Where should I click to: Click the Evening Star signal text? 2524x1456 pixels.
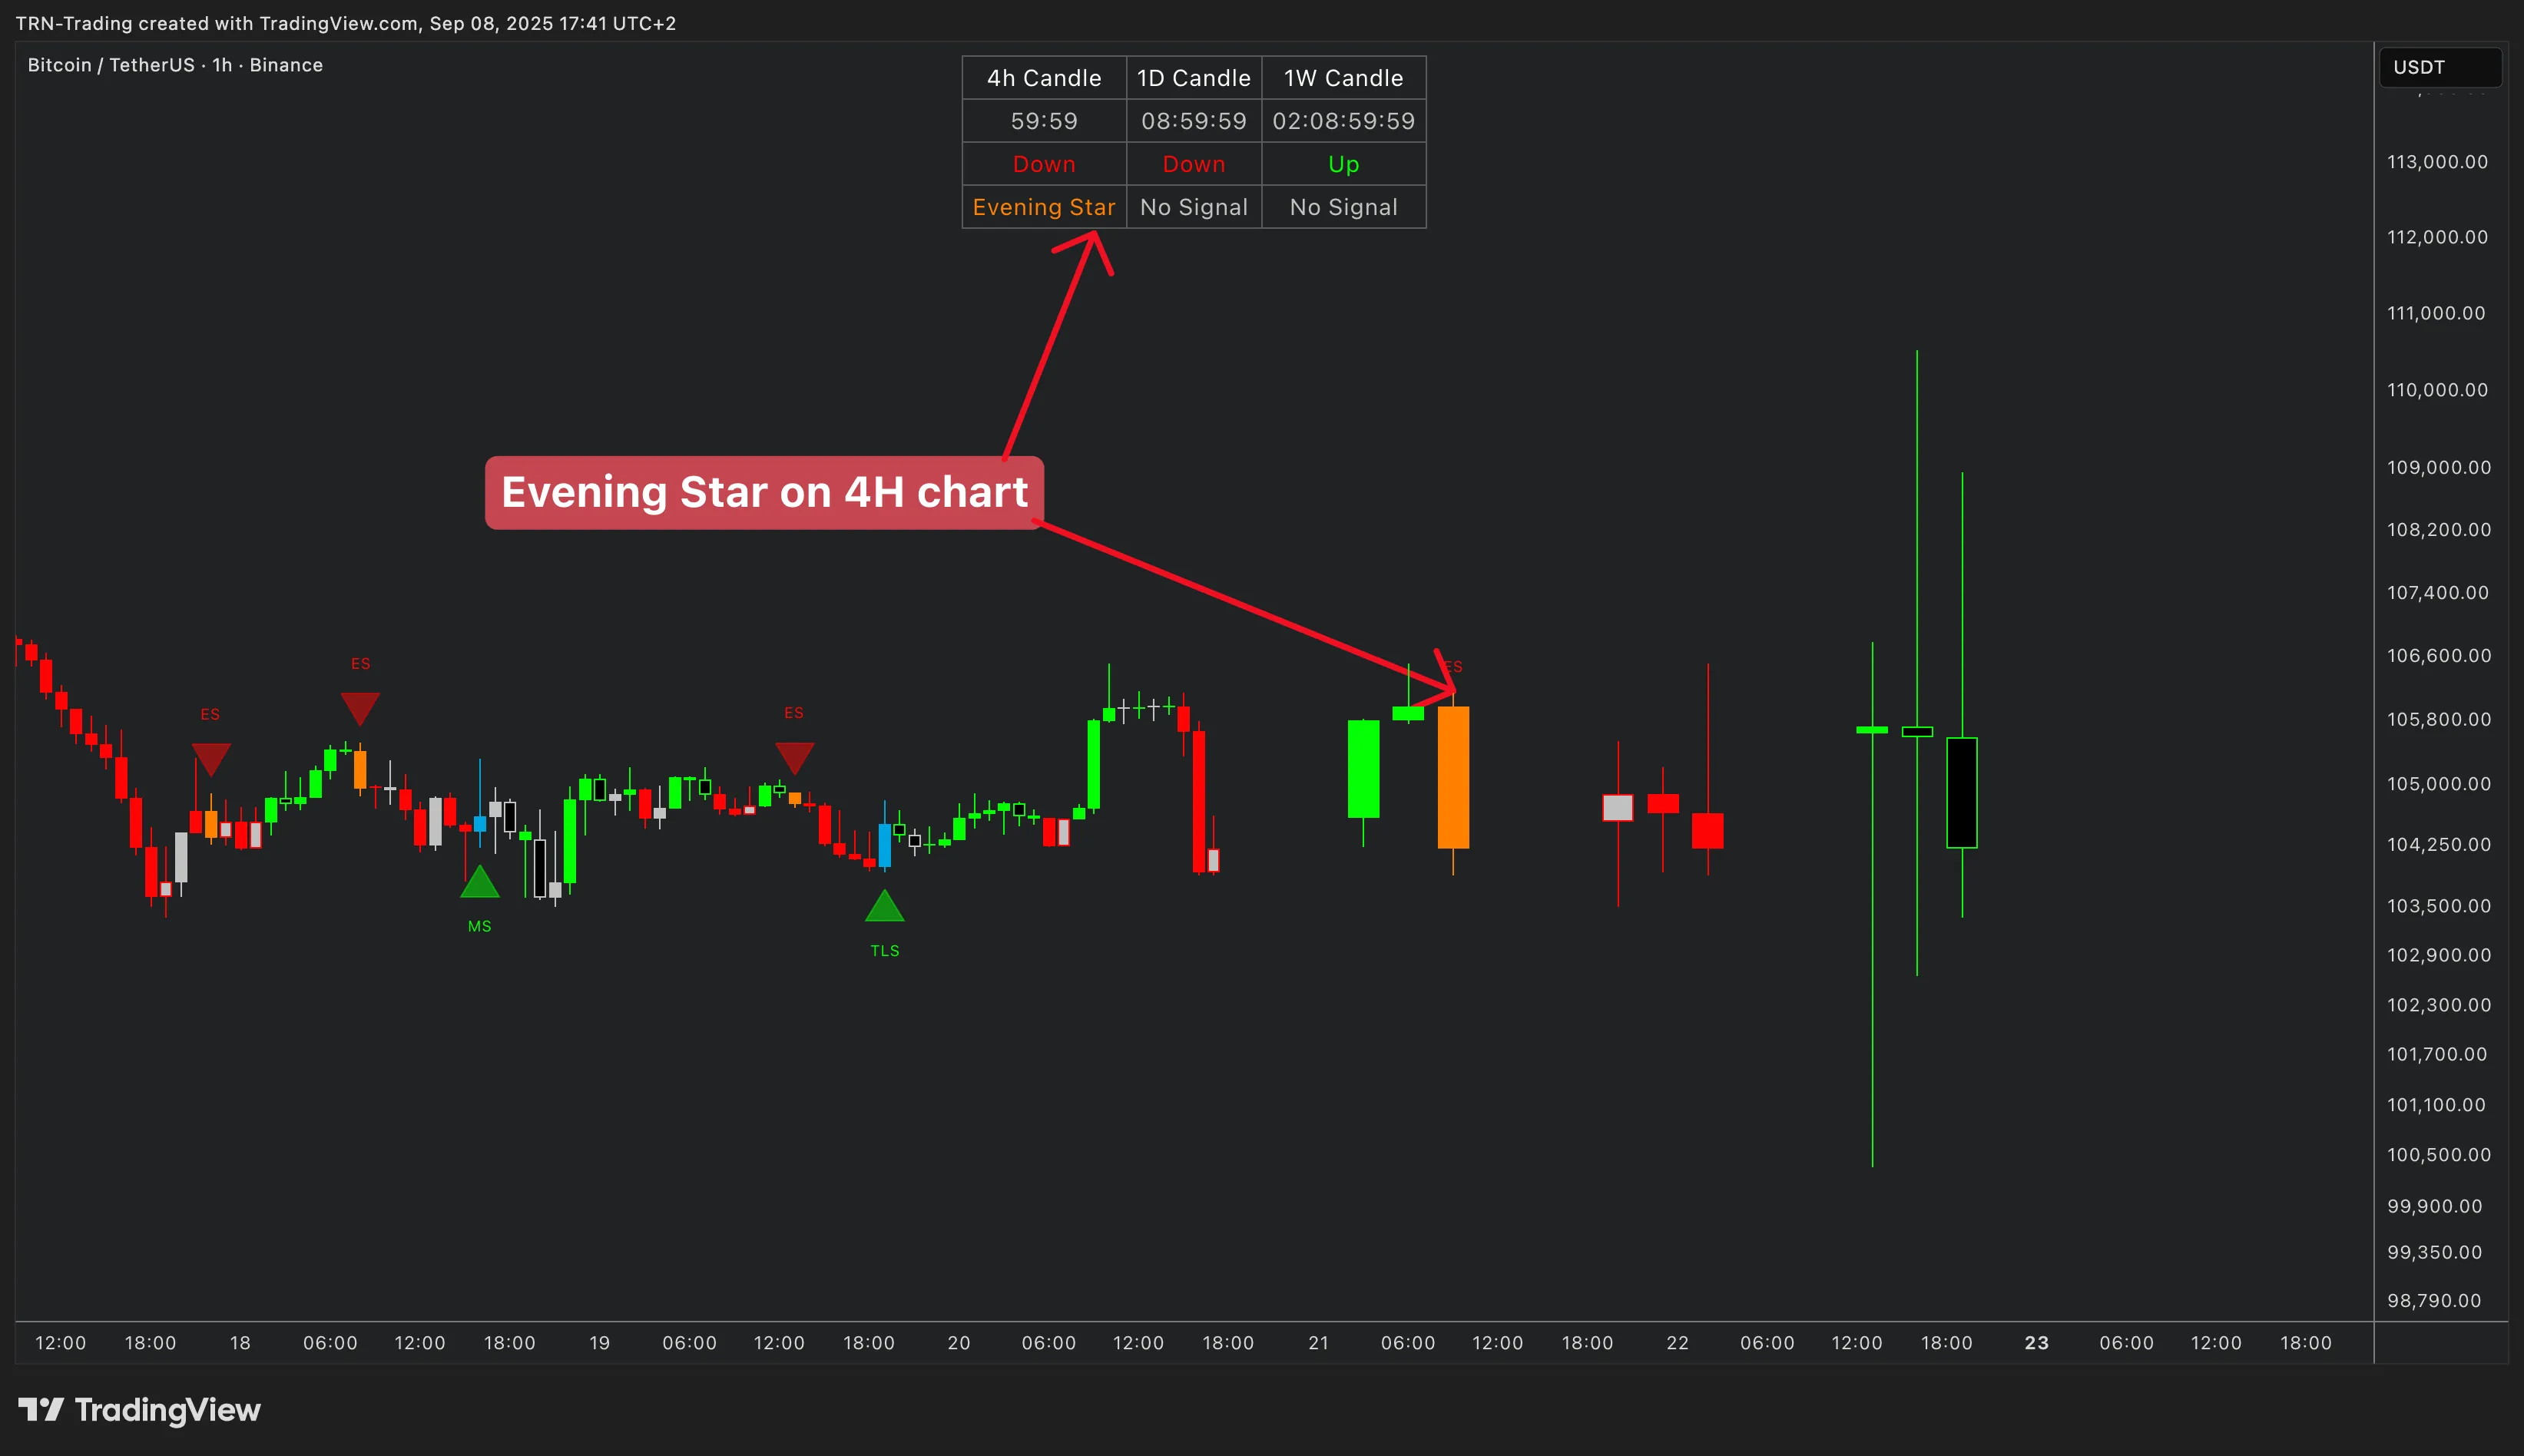1043,207
